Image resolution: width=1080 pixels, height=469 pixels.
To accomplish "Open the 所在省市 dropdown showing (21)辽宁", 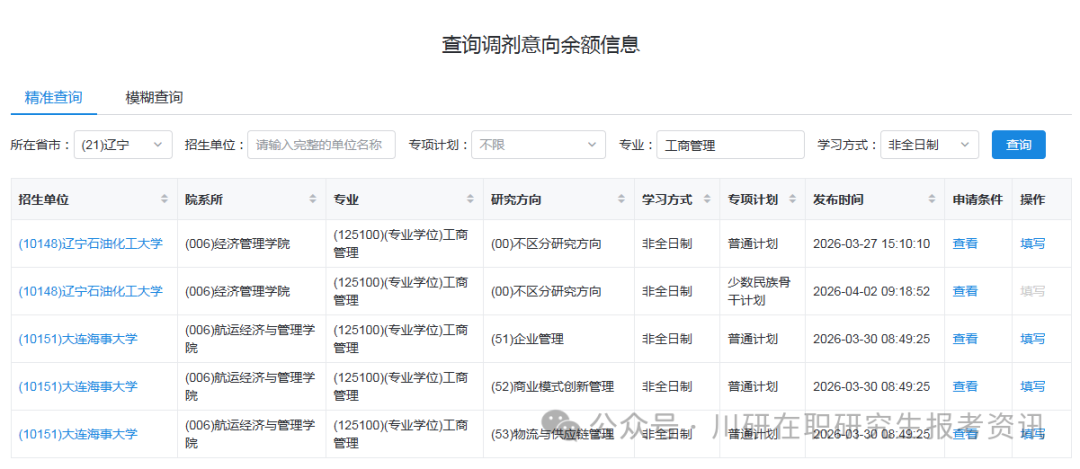I will pos(123,145).
